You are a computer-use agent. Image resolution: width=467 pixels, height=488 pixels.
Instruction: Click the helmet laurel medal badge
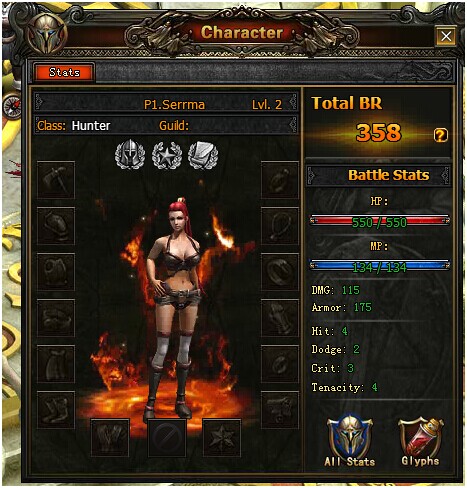tap(130, 155)
